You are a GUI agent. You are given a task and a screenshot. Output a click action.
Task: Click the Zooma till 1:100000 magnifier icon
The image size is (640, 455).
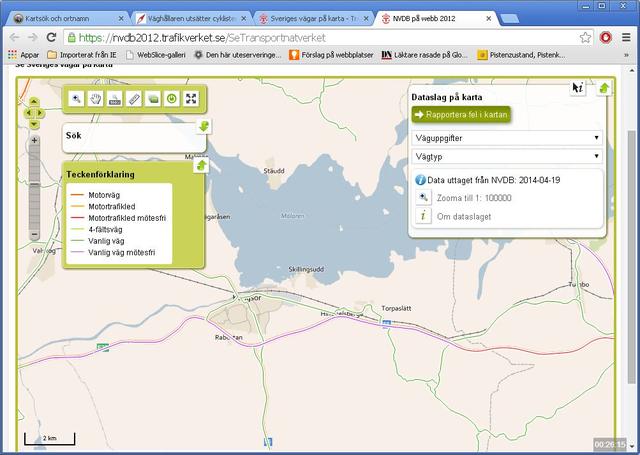[423, 198]
